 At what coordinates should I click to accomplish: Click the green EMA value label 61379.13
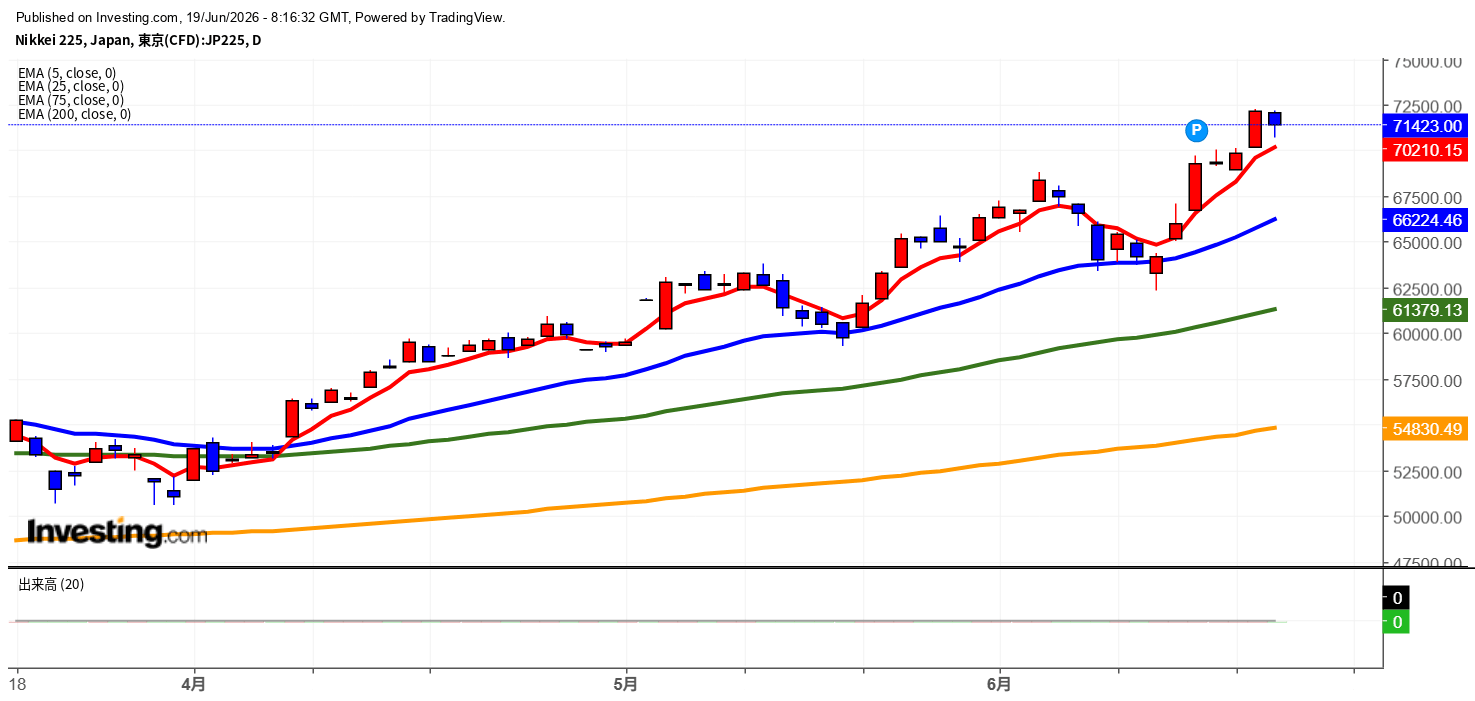tap(1427, 310)
